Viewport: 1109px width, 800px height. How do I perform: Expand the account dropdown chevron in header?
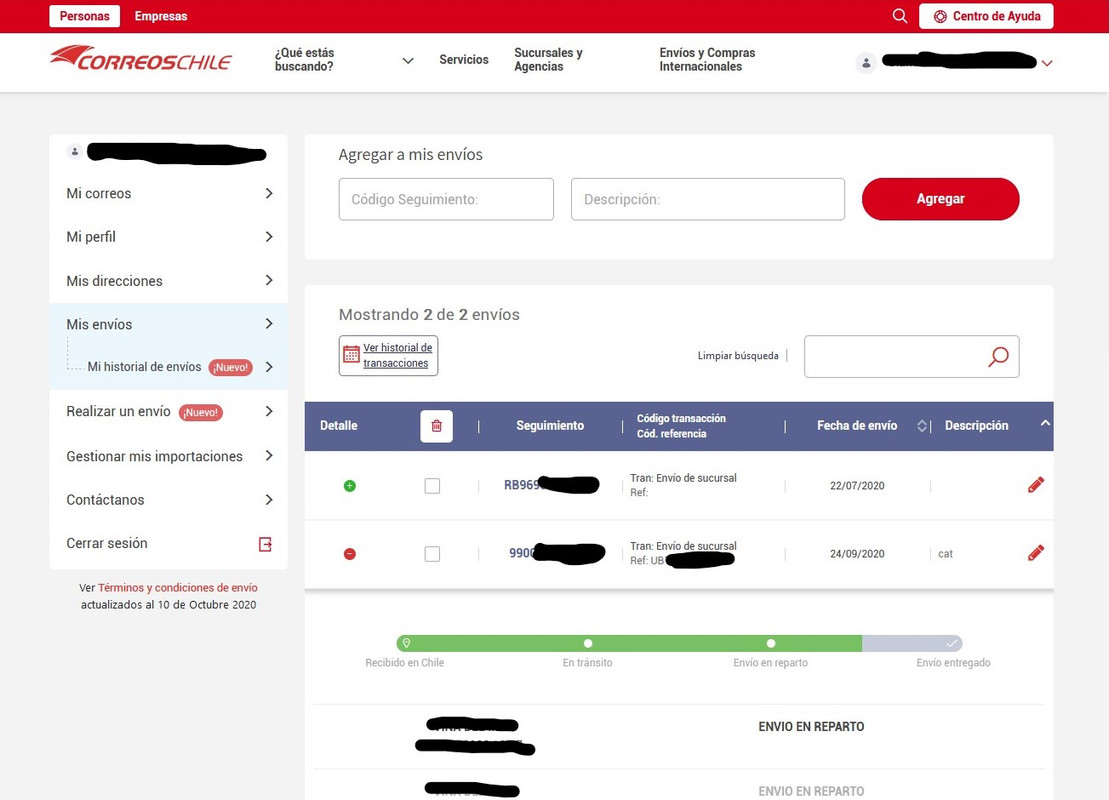pyautogui.click(x=1047, y=63)
